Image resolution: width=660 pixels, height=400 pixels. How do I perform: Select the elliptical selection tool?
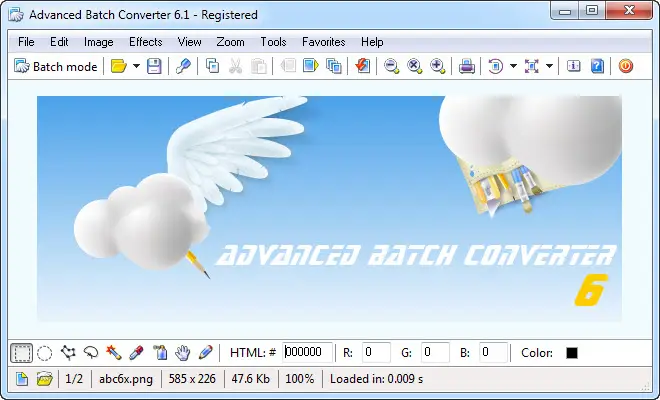45,353
